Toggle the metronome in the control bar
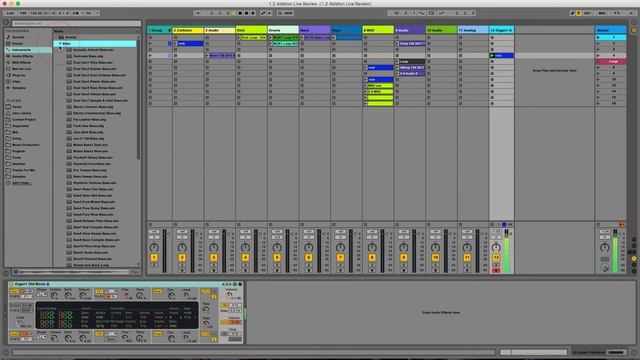Viewport: 640px width, 360px height. tap(76, 13)
